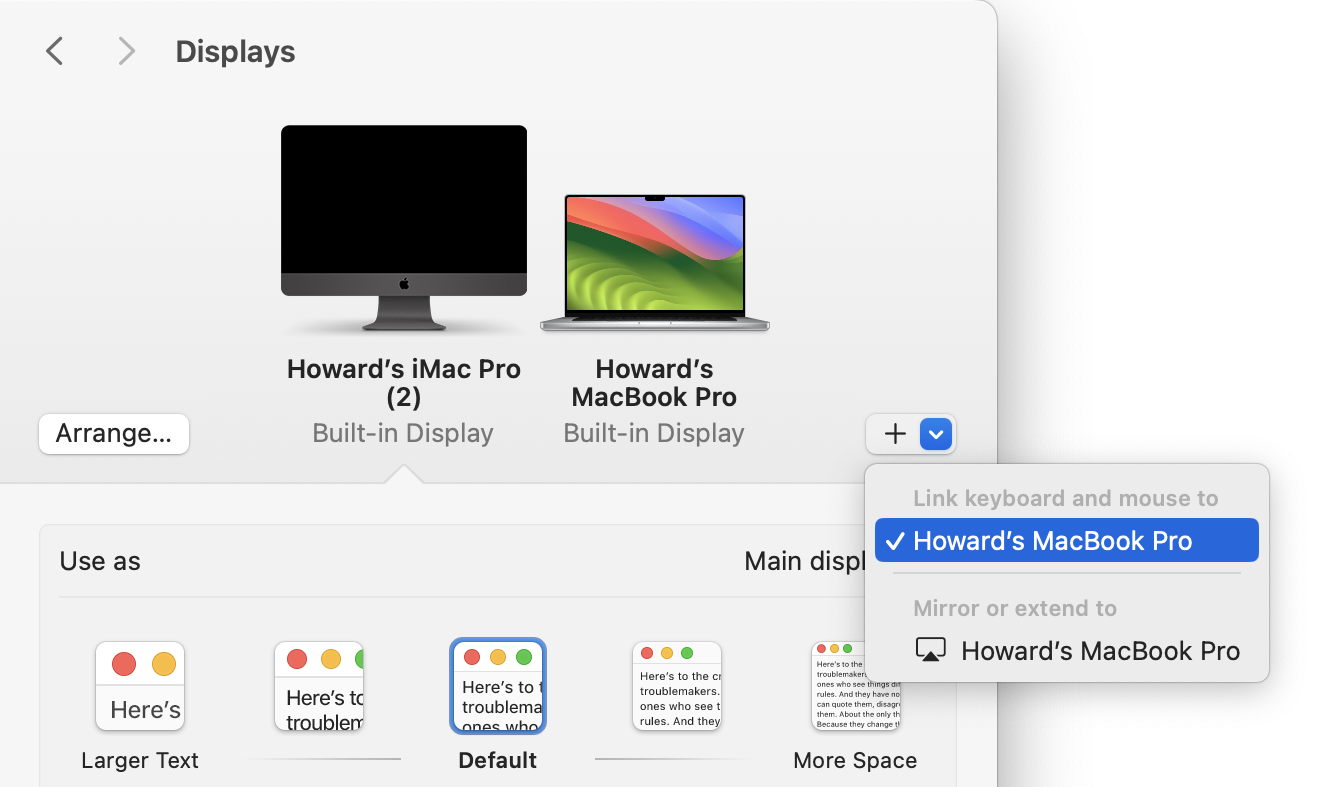Open the Arrange dialog

tap(113, 433)
